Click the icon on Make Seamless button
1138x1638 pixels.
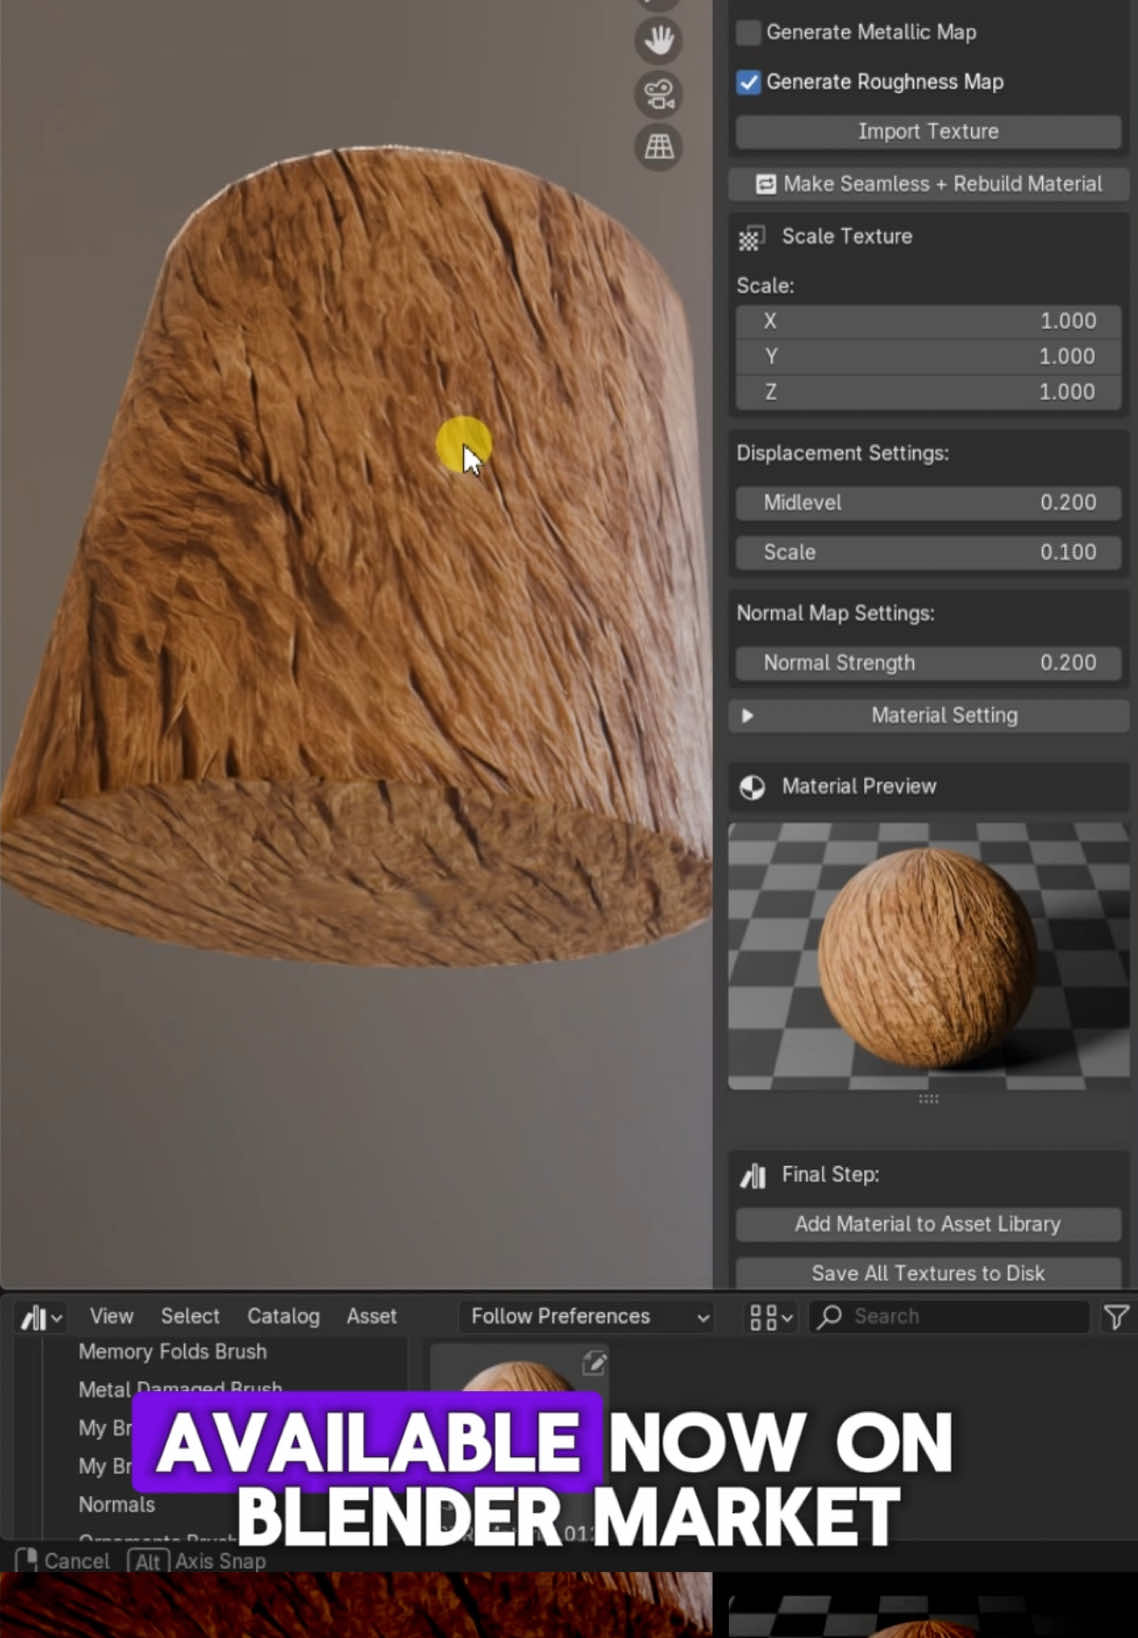pyautogui.click(x=765, y=184)
